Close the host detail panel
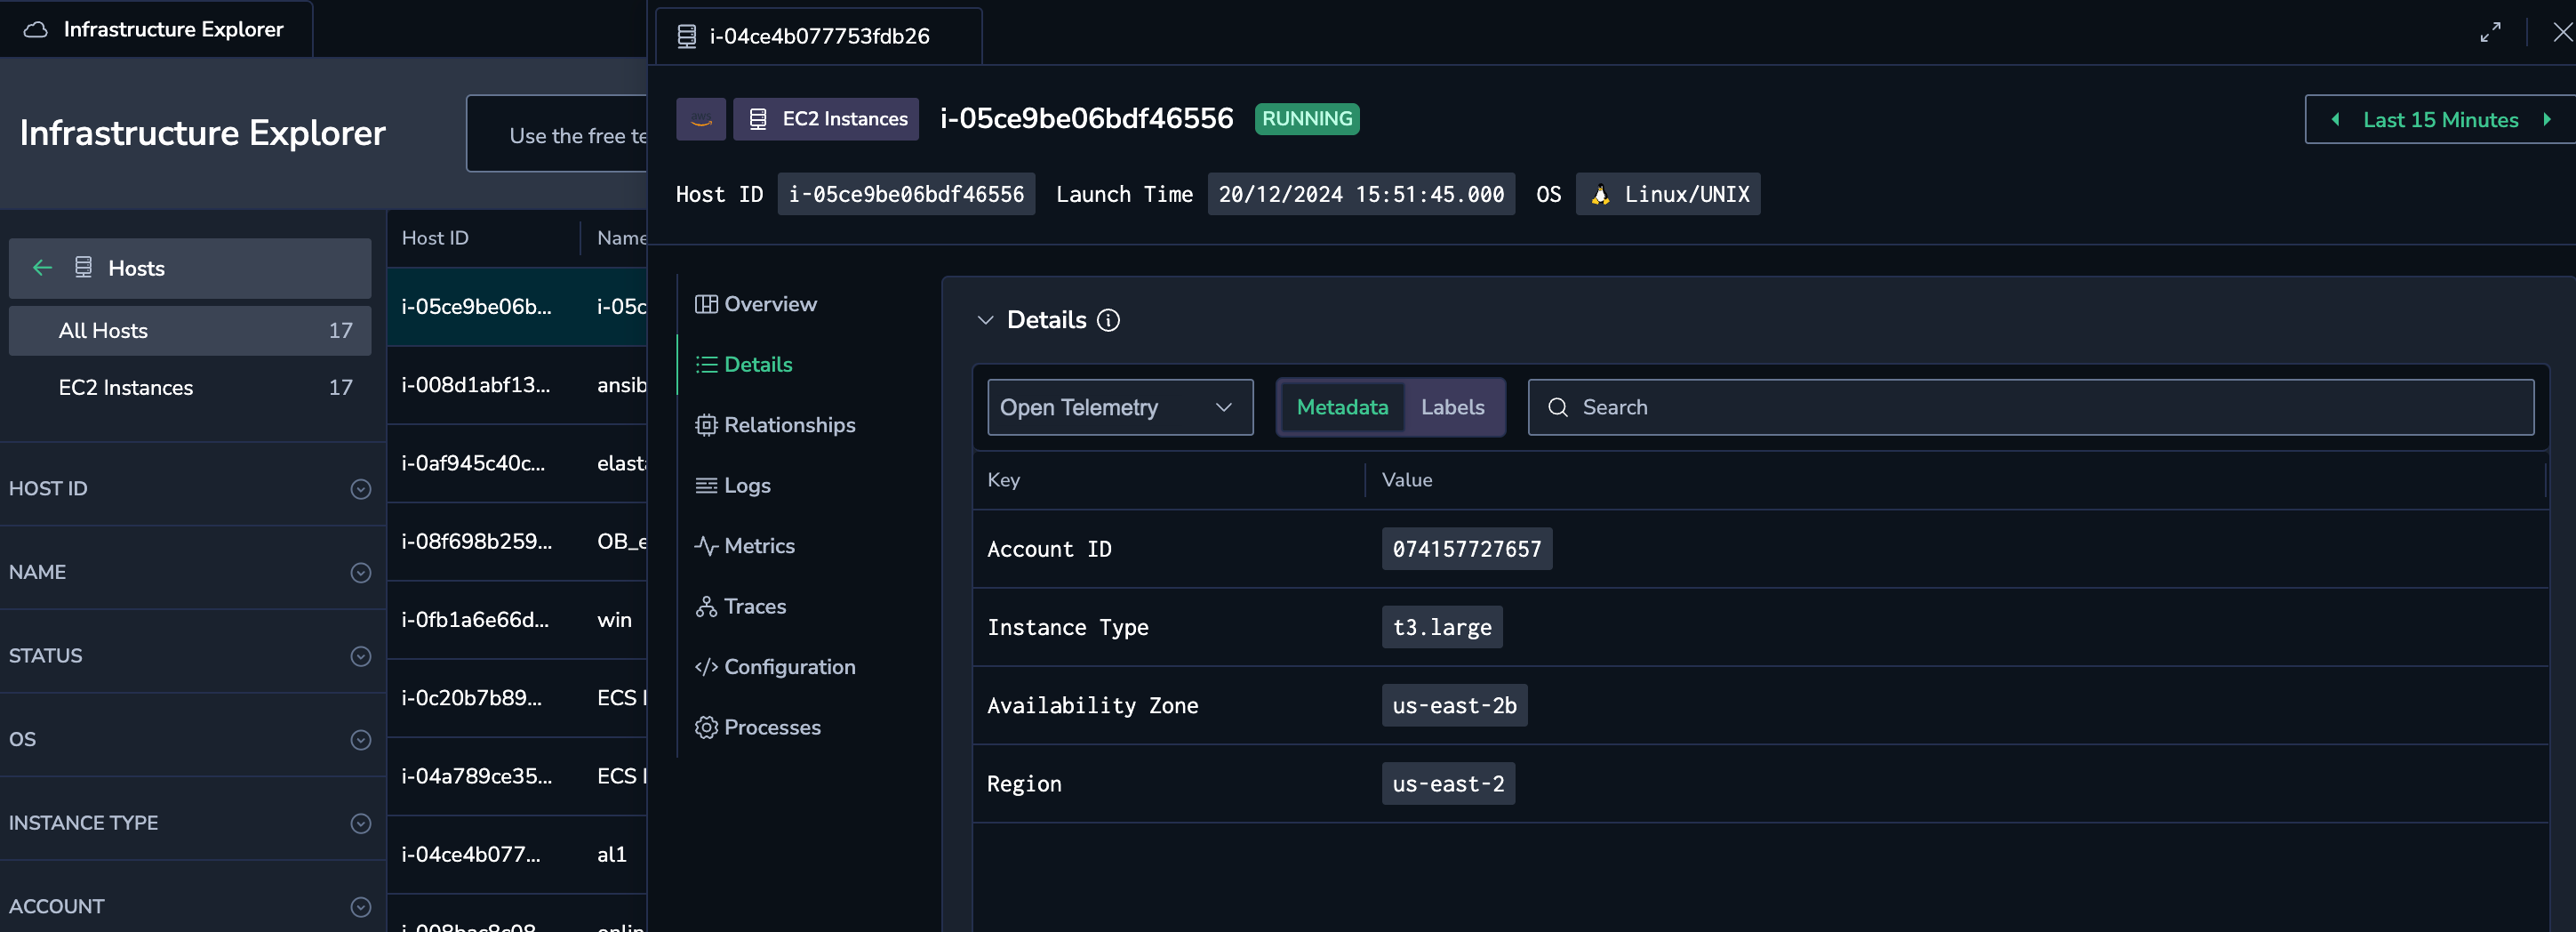The height and width of the screenshot is (932, 2576). 2562,32
